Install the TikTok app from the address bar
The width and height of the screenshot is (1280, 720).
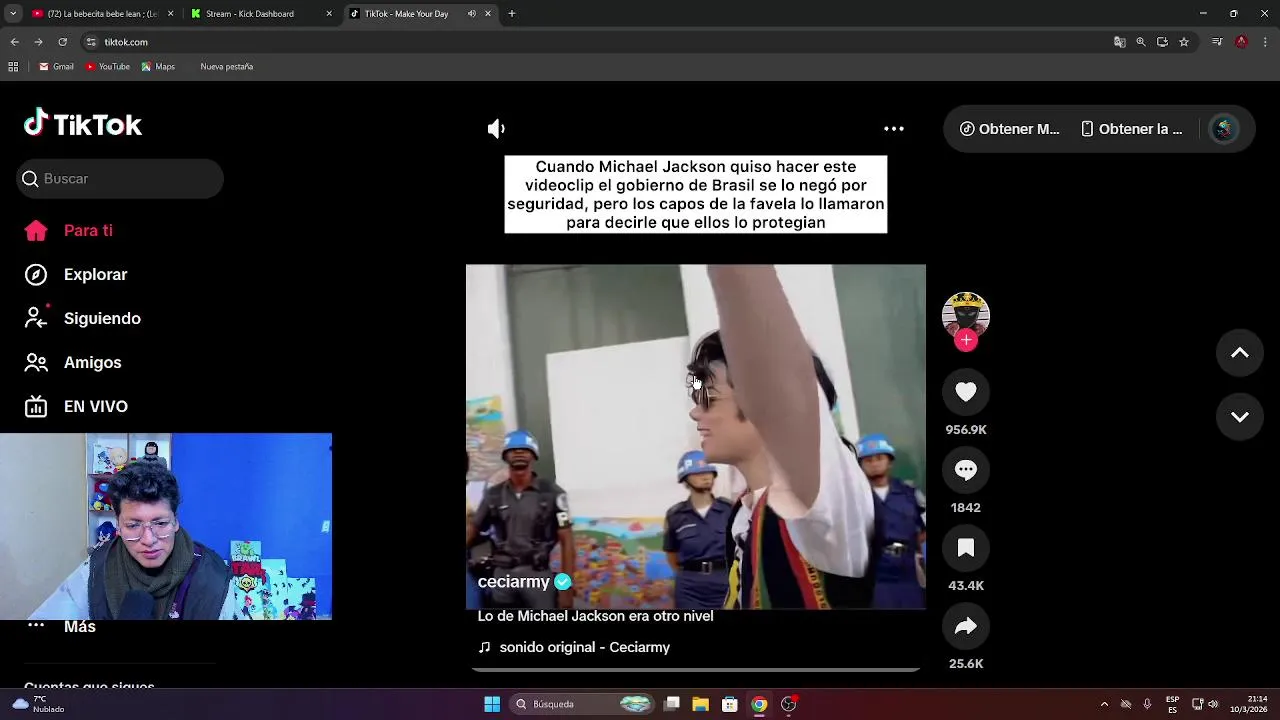click(1162, 42)
